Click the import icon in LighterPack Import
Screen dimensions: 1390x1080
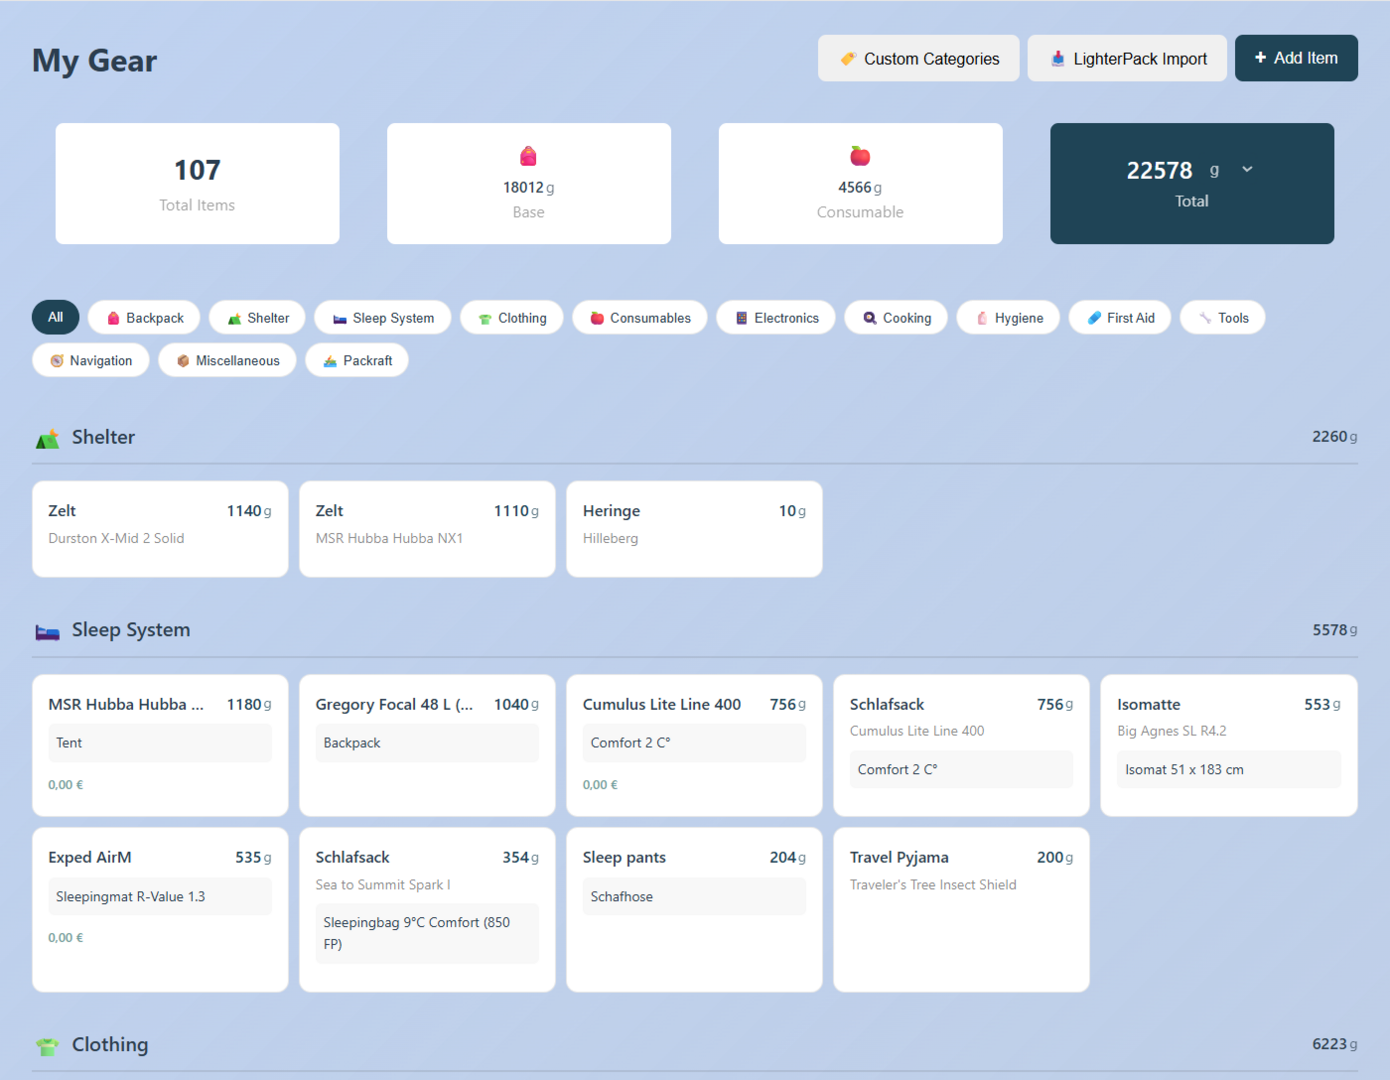click(x=1057, y=59)
